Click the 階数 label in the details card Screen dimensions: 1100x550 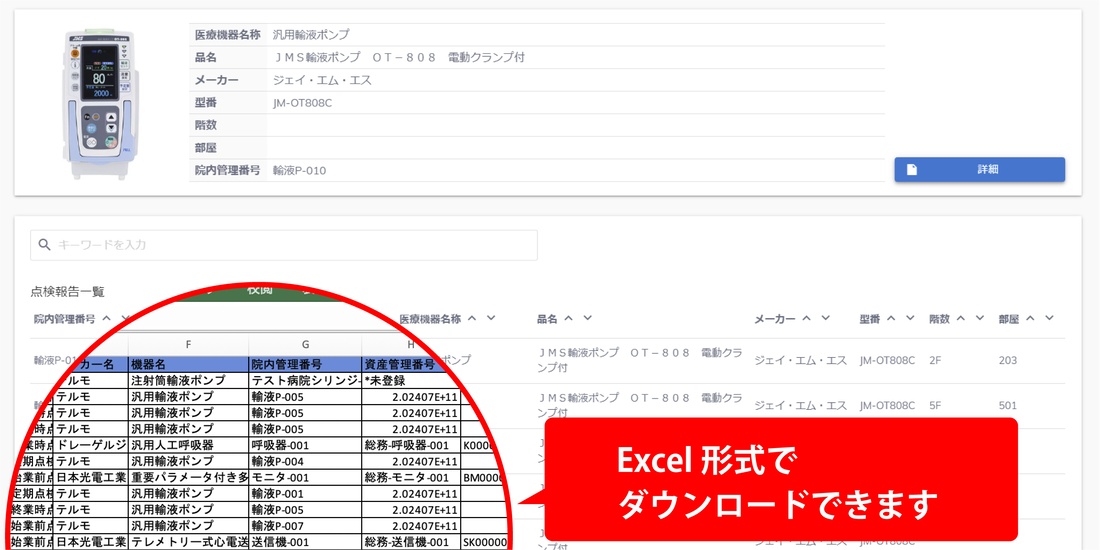(x=206, y=125)
